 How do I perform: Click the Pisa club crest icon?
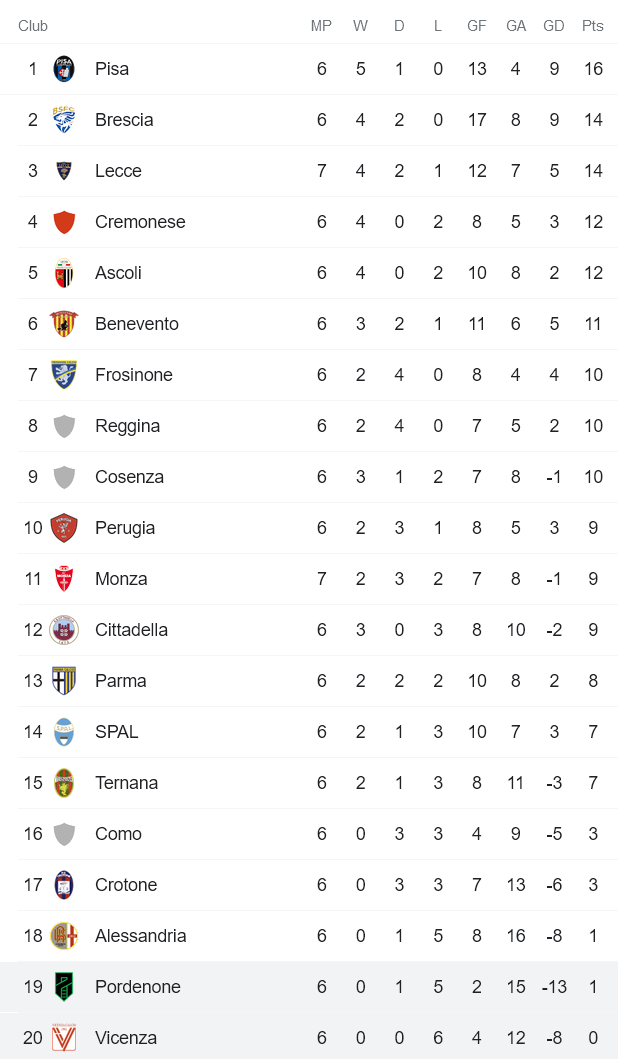click(x=64, y=69)
